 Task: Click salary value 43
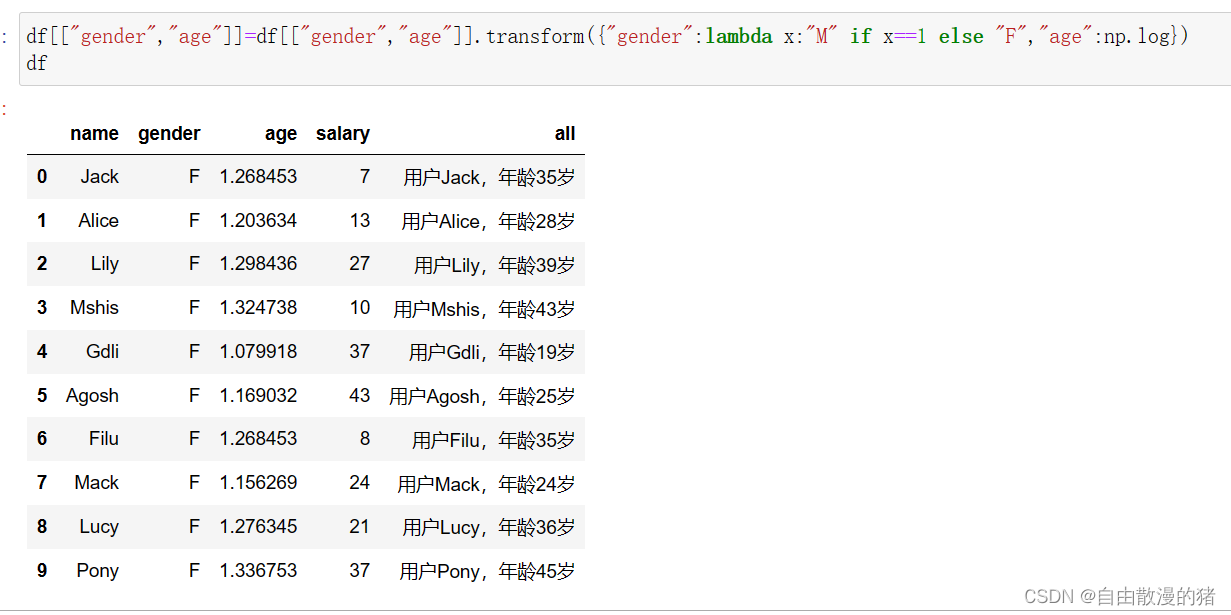[360, 396]
